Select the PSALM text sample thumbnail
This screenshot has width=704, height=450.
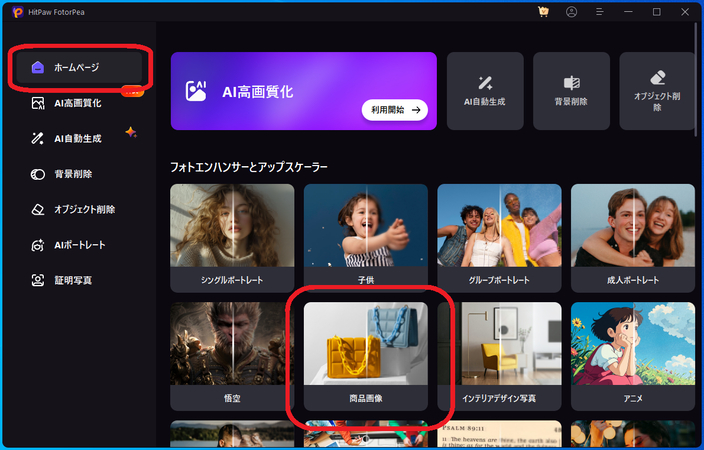[499, 434]
